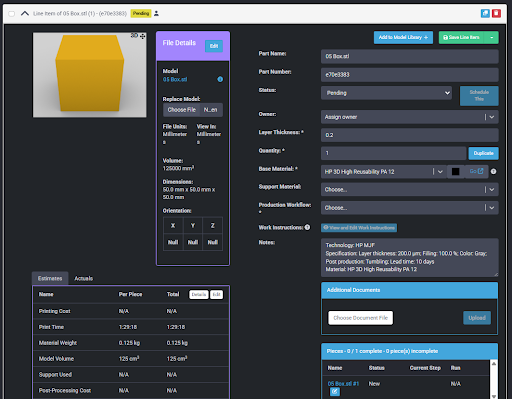
Task: Click the X orientation cell
Action: click(x=173, y=226)
